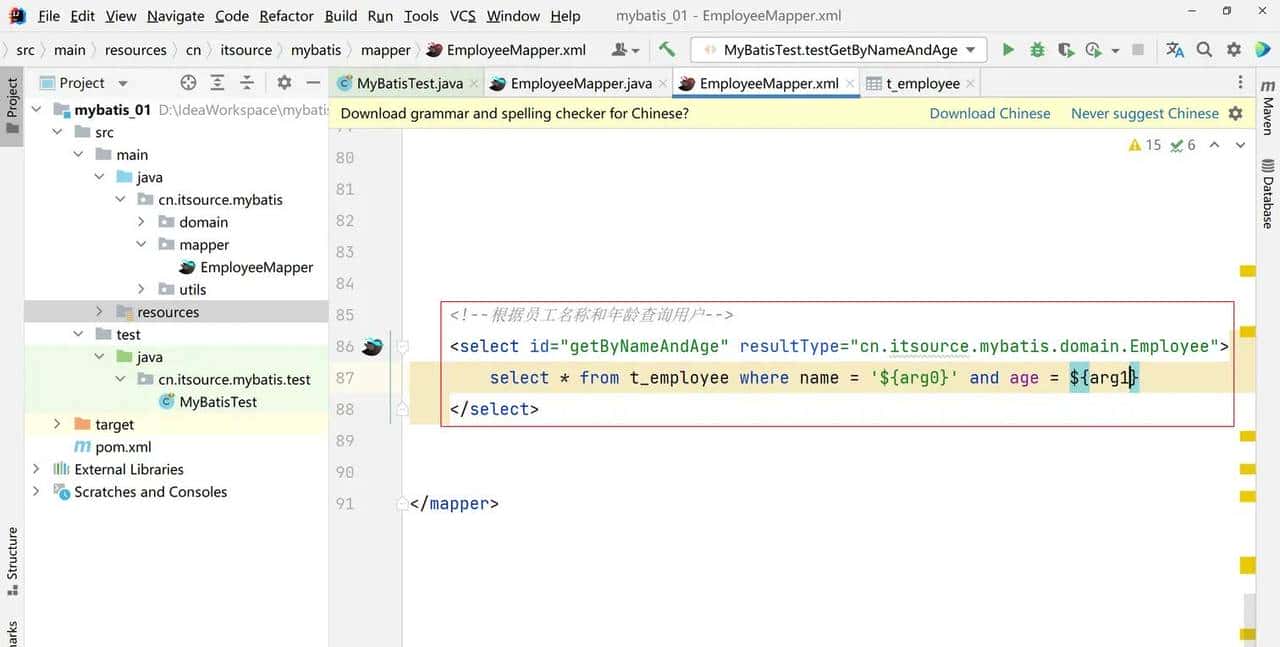The height and width of the screenshot is (647, 1280).
Task: Click MyBatis gutter icon on line 86
Action: 372,346
